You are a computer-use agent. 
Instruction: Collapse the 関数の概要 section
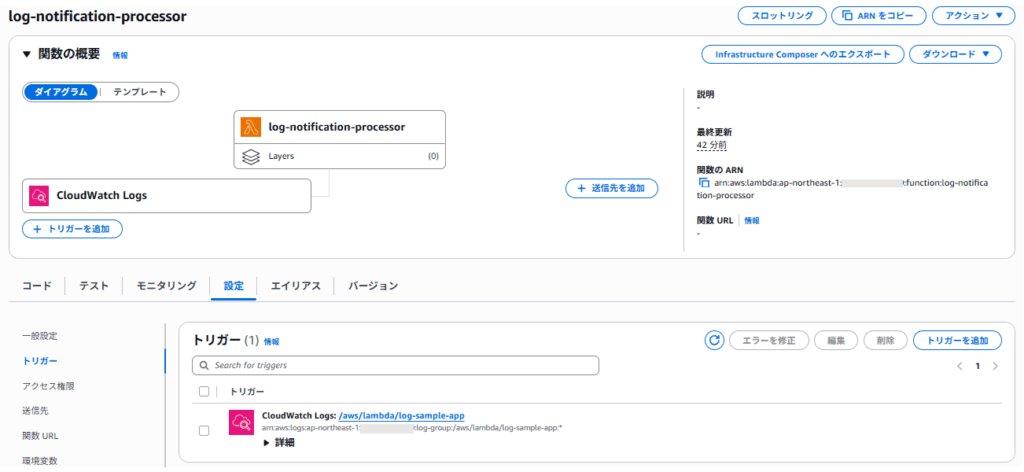coord(27,54)
